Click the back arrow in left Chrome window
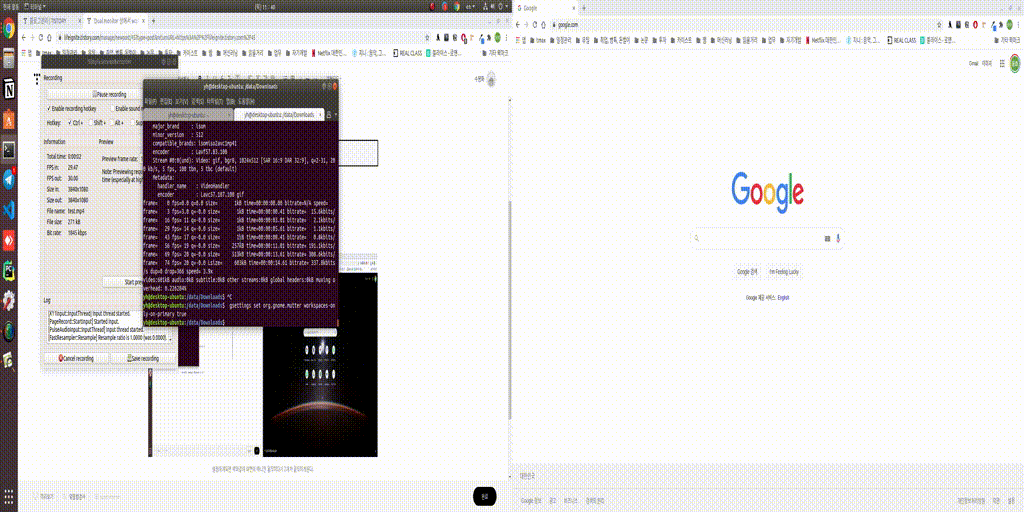1024x512 pixels. [23, 37]
